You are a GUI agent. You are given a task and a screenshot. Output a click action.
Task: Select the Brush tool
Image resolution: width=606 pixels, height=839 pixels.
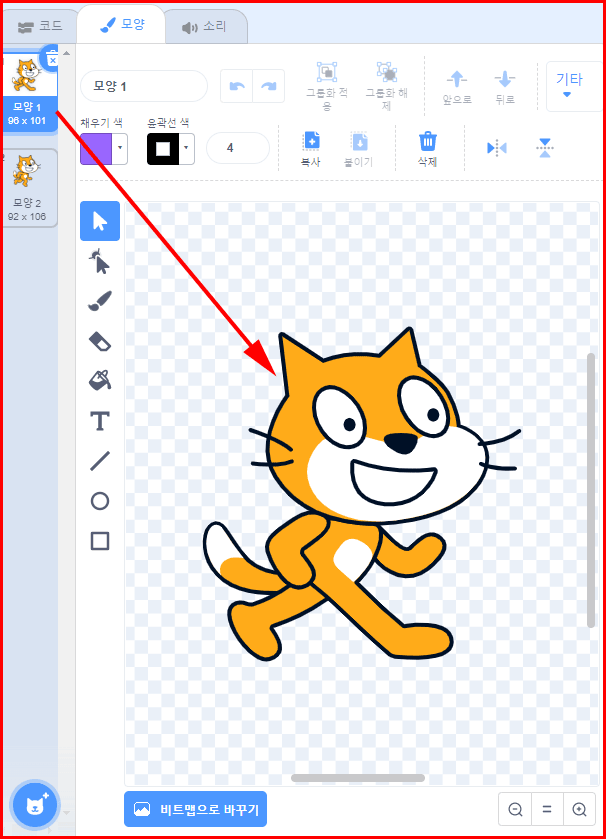click(100, 301)
